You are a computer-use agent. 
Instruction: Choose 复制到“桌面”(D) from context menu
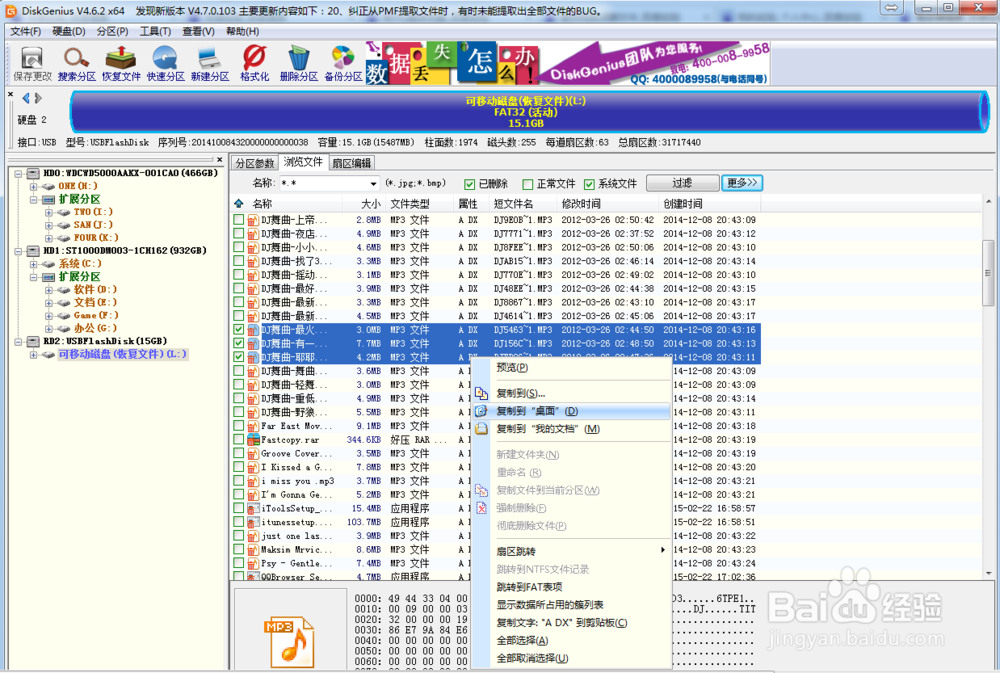tap(571, 411)
